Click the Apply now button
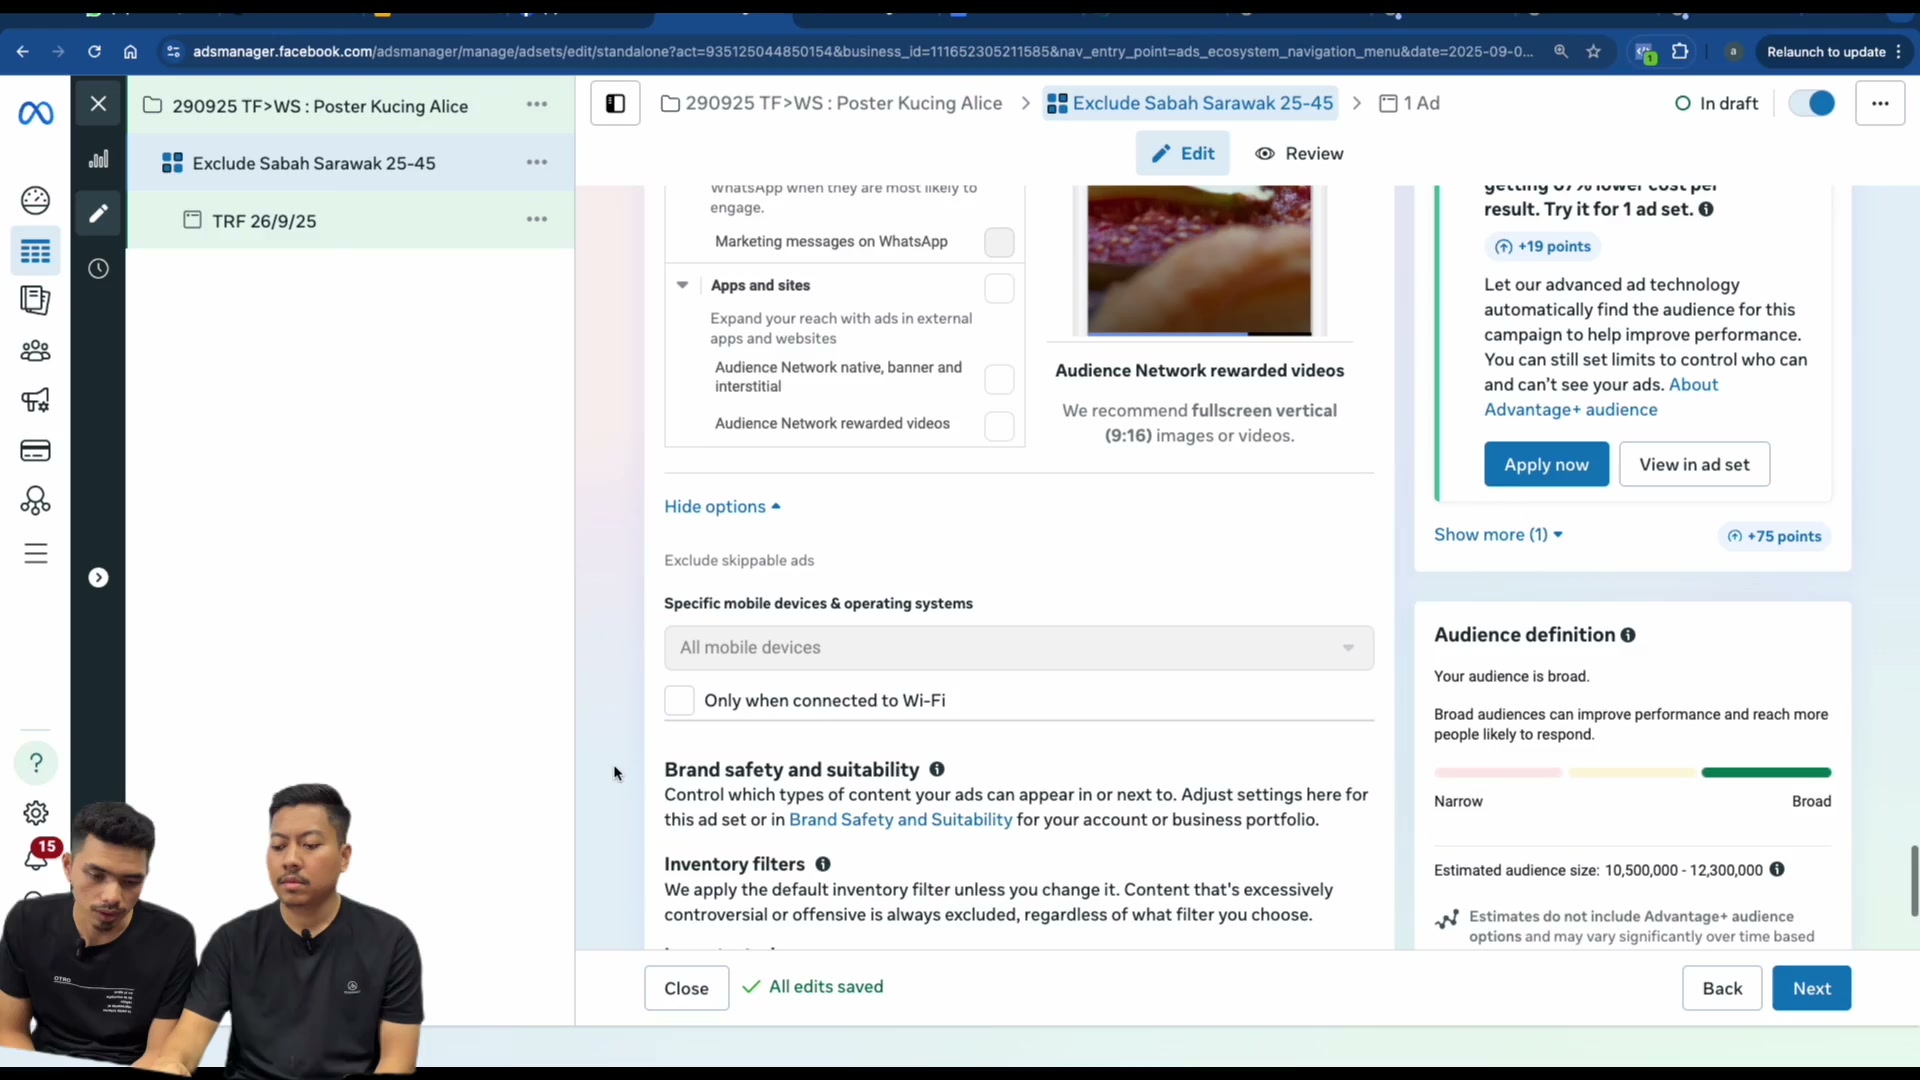The width and height of the screenshot is (1920, 1080). pyautogui.click(x=1546, y=465)
